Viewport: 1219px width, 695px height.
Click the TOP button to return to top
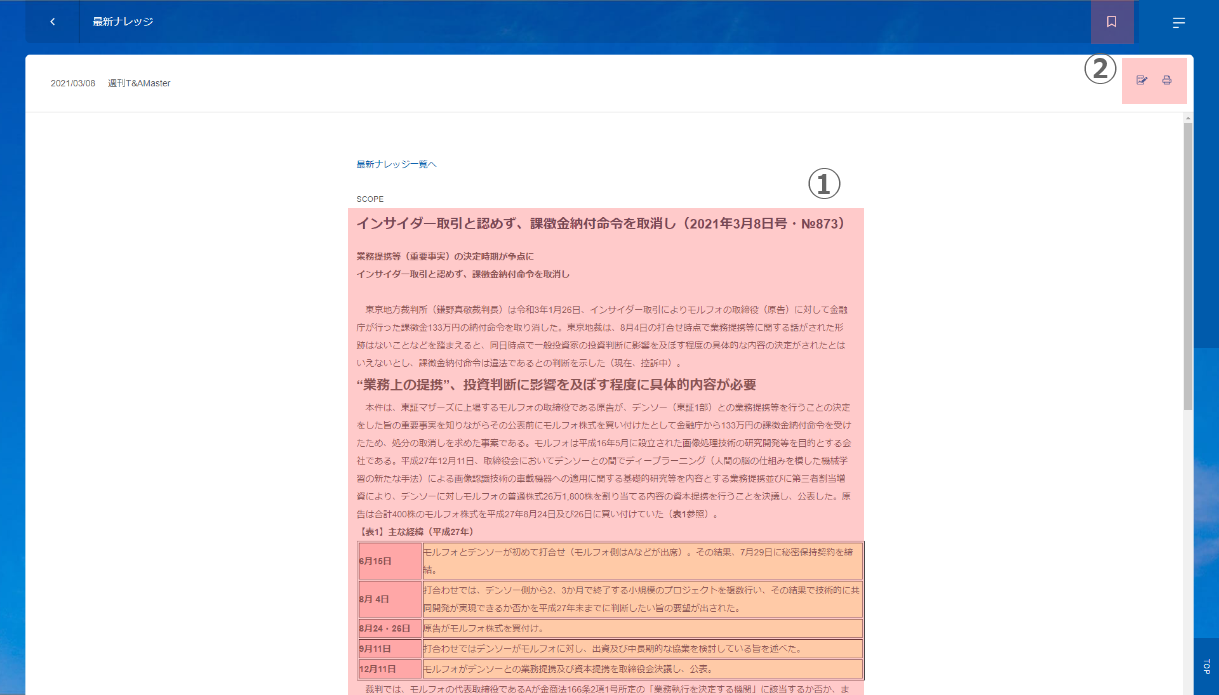tap(1206, 666)
